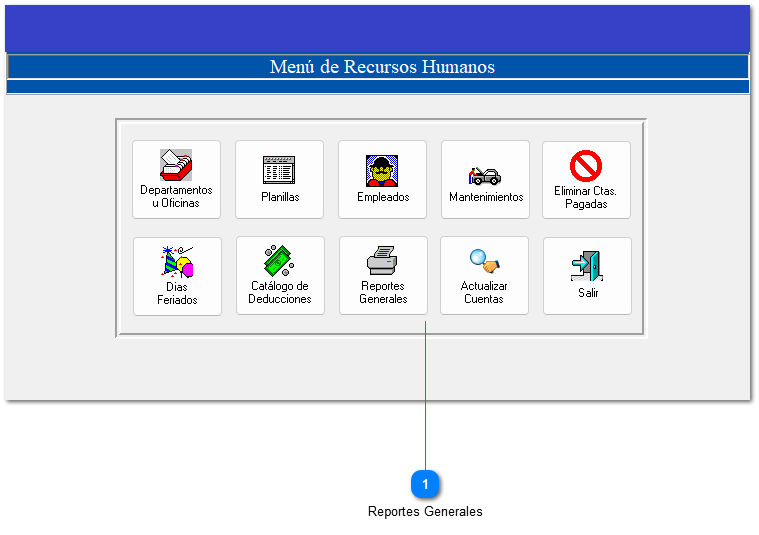This screenshot has width=759, height=535.
Task: Click the red prohibited sign icon
Action: tap(585, 165)
